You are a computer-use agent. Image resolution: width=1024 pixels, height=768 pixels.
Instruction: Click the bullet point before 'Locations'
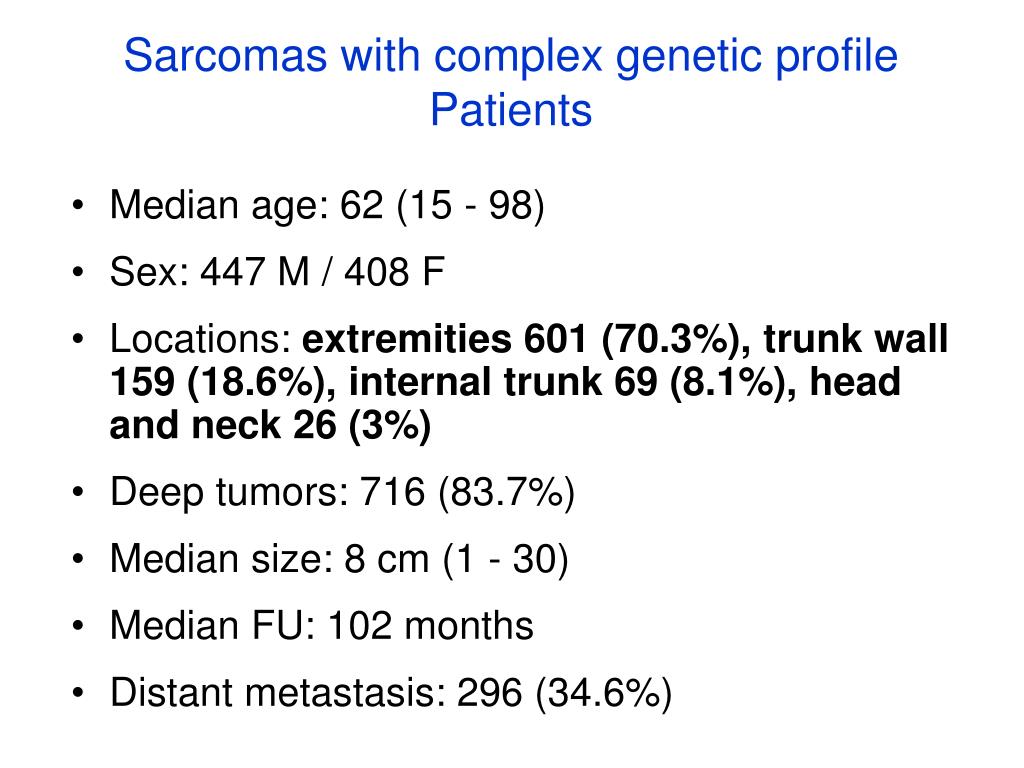pos(78,340)
